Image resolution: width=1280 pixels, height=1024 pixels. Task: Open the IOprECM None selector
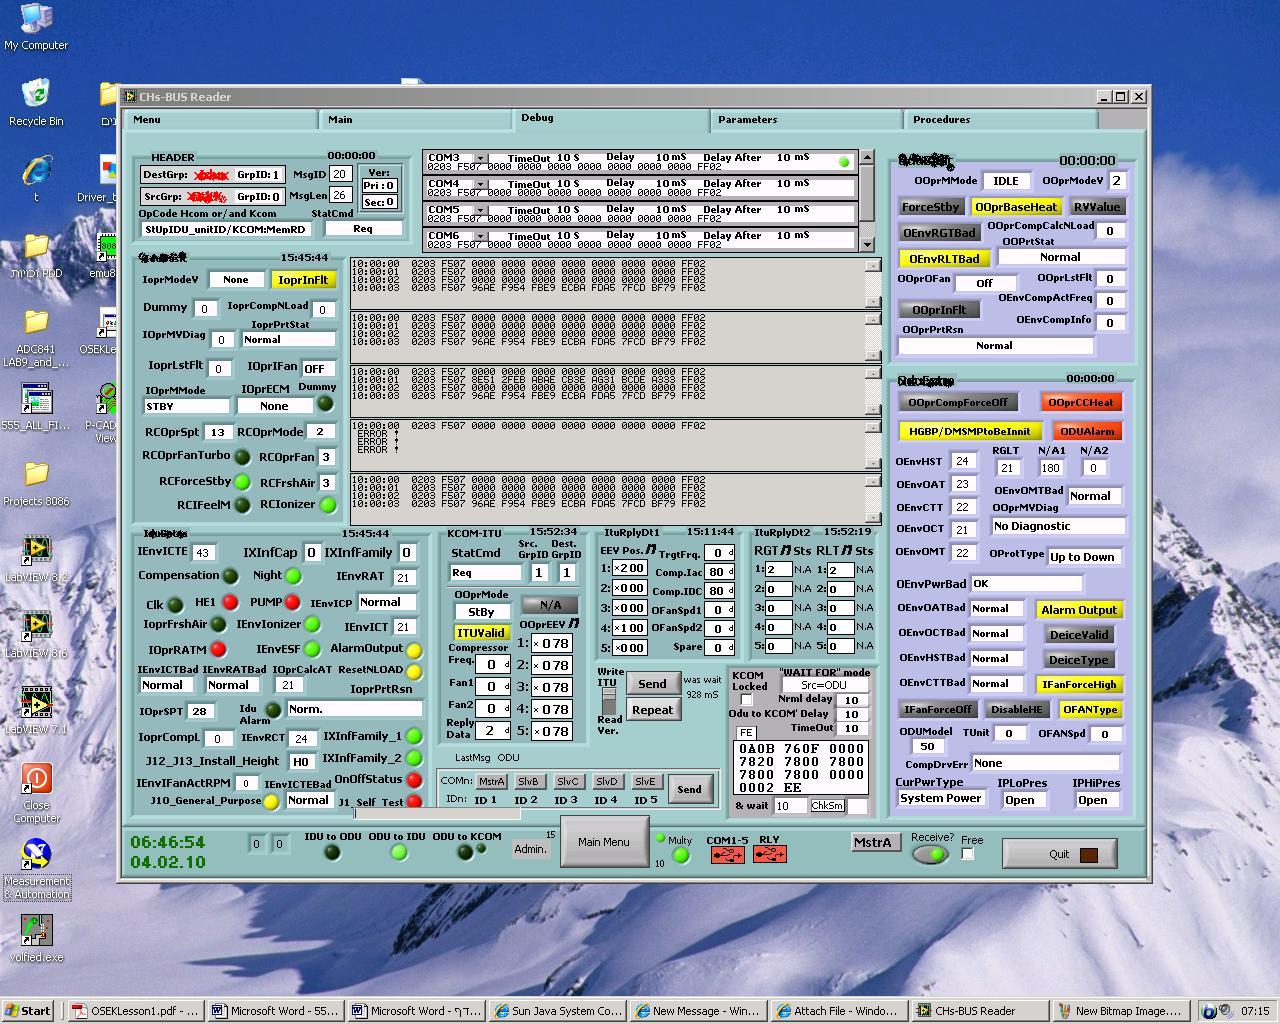274,407
